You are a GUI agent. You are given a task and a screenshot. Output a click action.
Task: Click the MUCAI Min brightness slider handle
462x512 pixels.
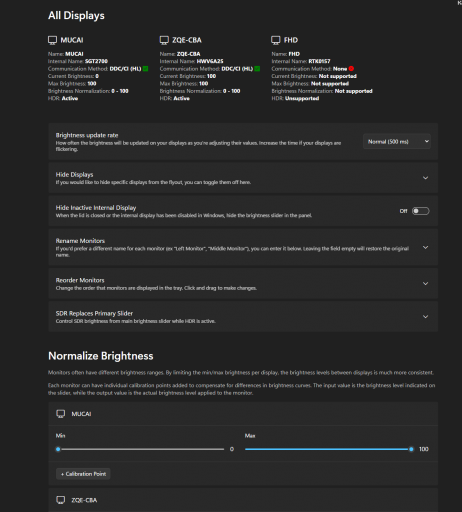click(x=58, y=449)
